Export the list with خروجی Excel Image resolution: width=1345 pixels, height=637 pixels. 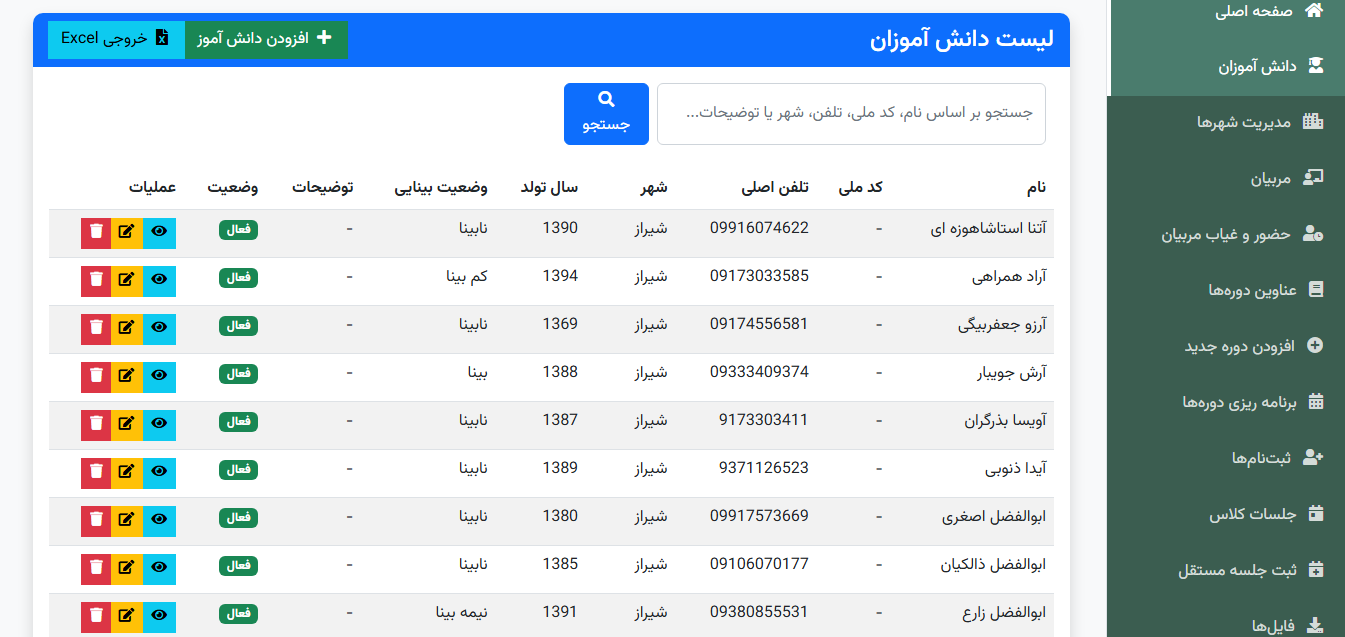point(116,39)
